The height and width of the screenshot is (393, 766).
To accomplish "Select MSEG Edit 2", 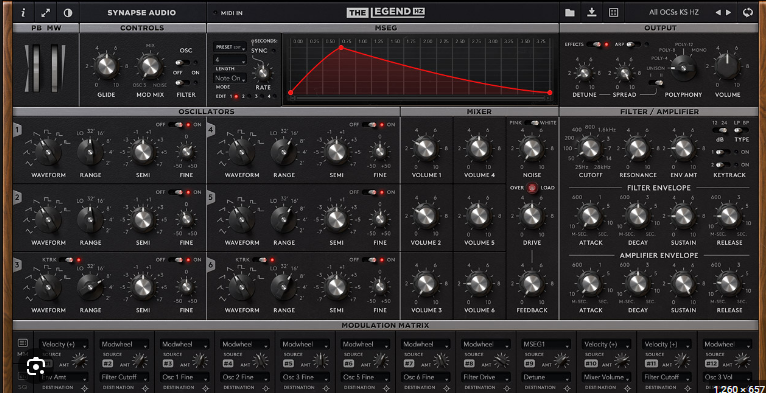I will (x=248, y=96).
